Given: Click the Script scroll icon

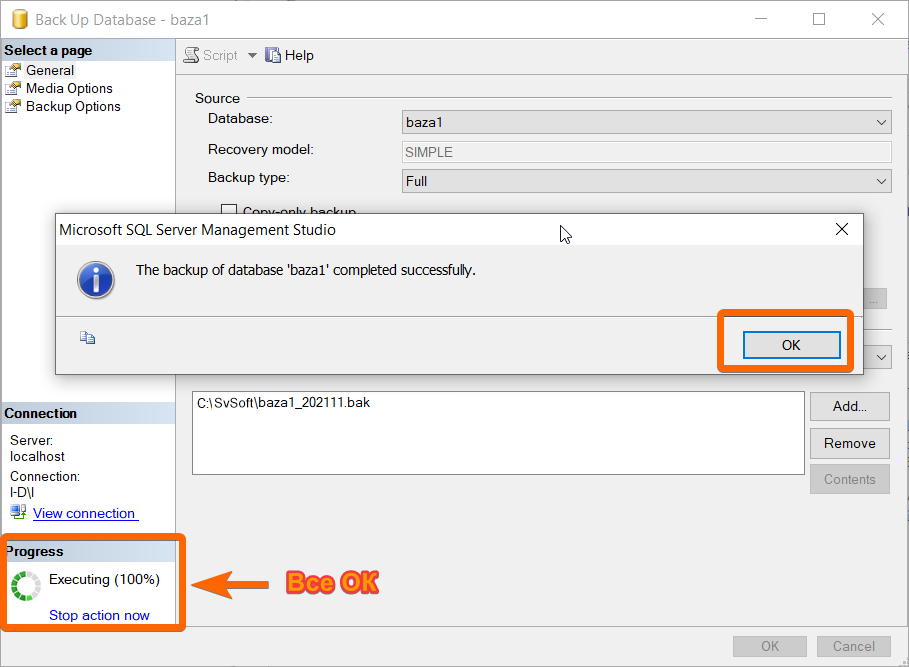Looking at the screenshot, I should point(191,55).
